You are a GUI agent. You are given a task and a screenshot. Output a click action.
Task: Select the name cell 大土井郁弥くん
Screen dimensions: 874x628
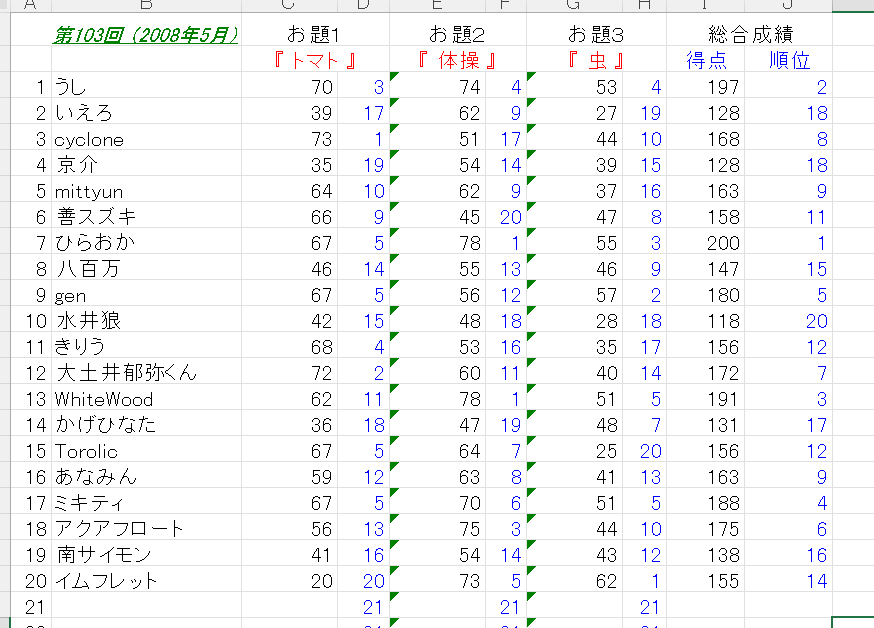[146, 373]
